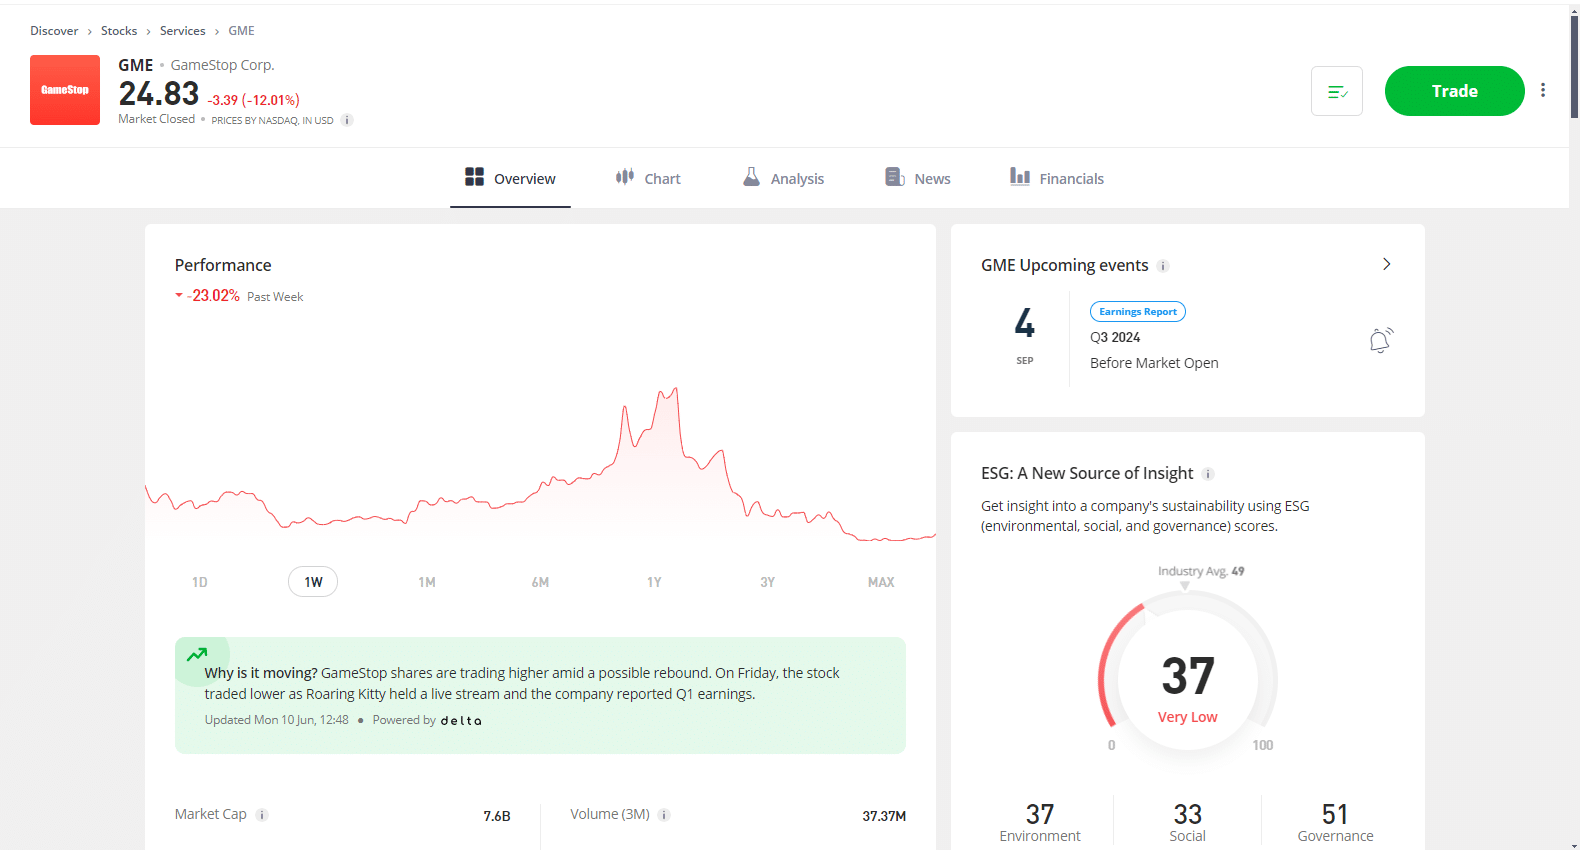Click the Market Cap info icon
The width and height of the screenshot is (1580, 850).
262,815
